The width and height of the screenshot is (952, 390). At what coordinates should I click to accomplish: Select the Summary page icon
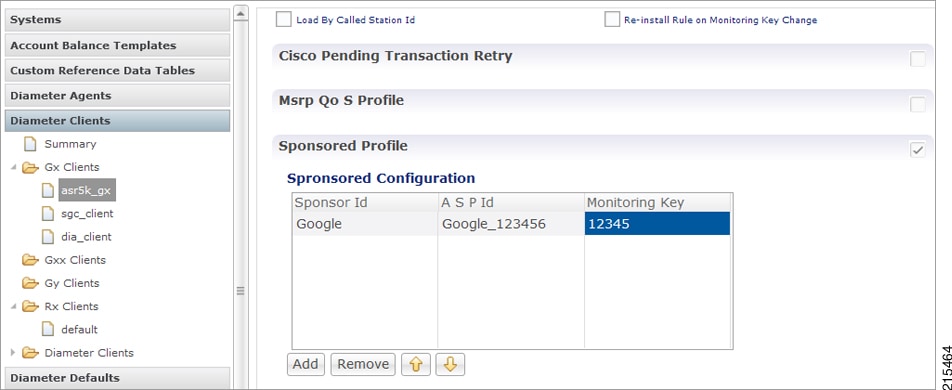(30, 145)
